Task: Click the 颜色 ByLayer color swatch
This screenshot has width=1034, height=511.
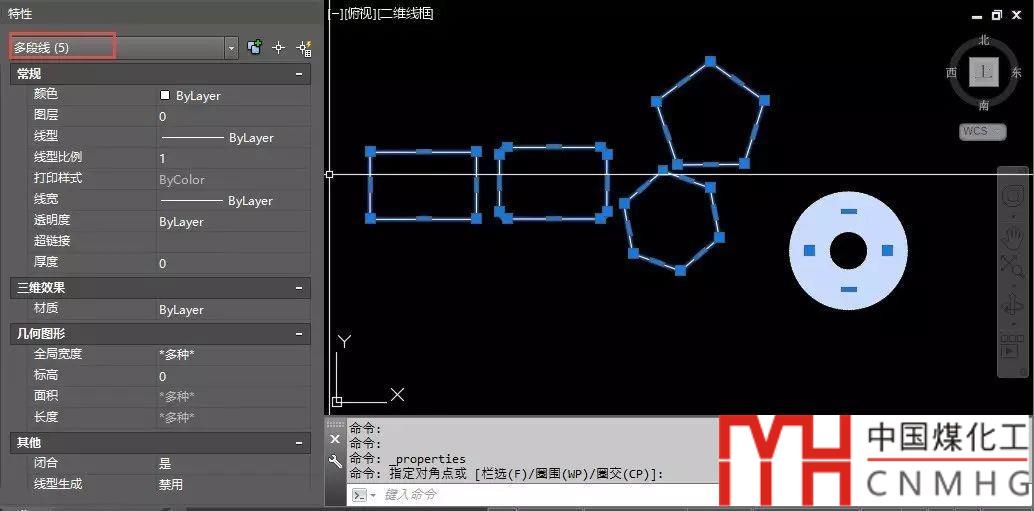Action: (x=165, y=95)
